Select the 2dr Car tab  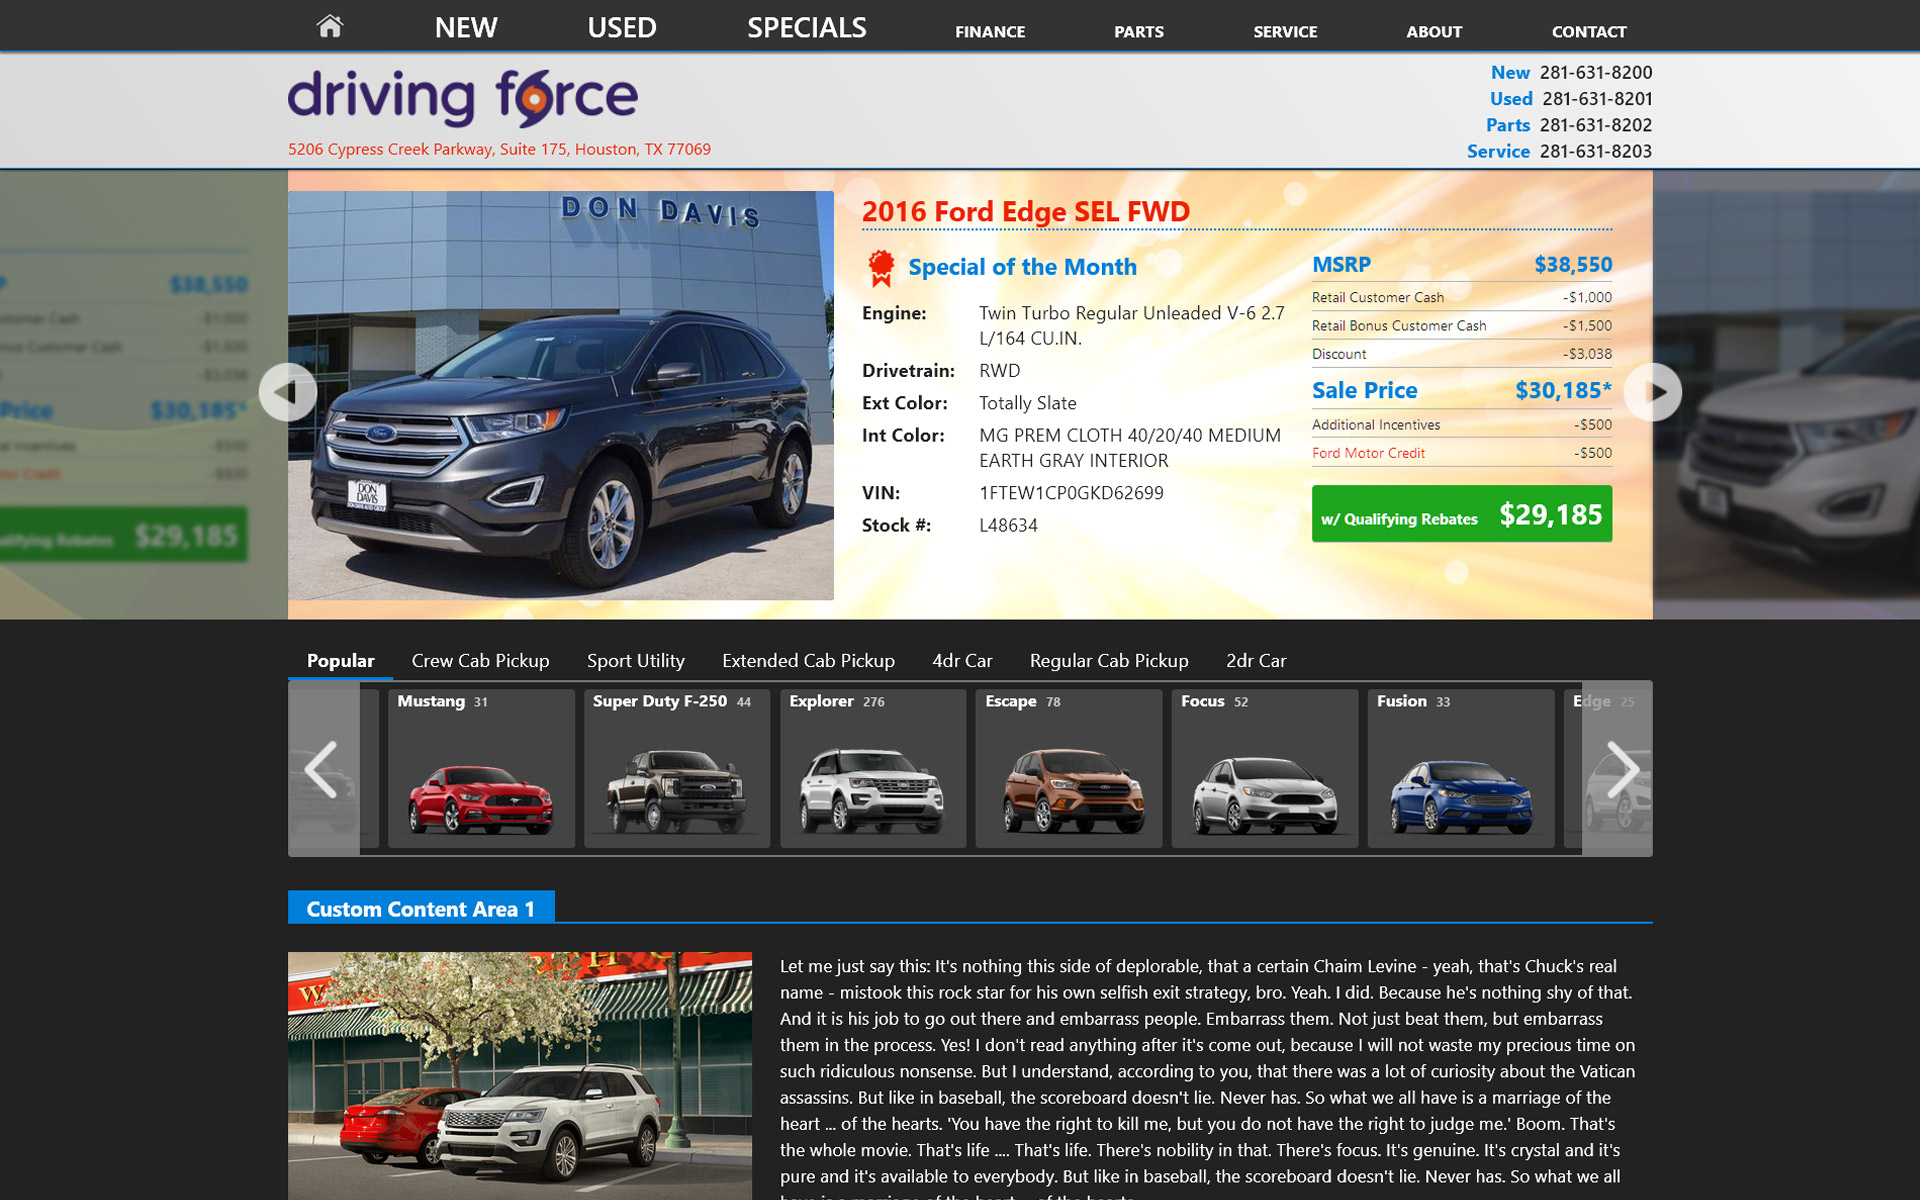1256,661
